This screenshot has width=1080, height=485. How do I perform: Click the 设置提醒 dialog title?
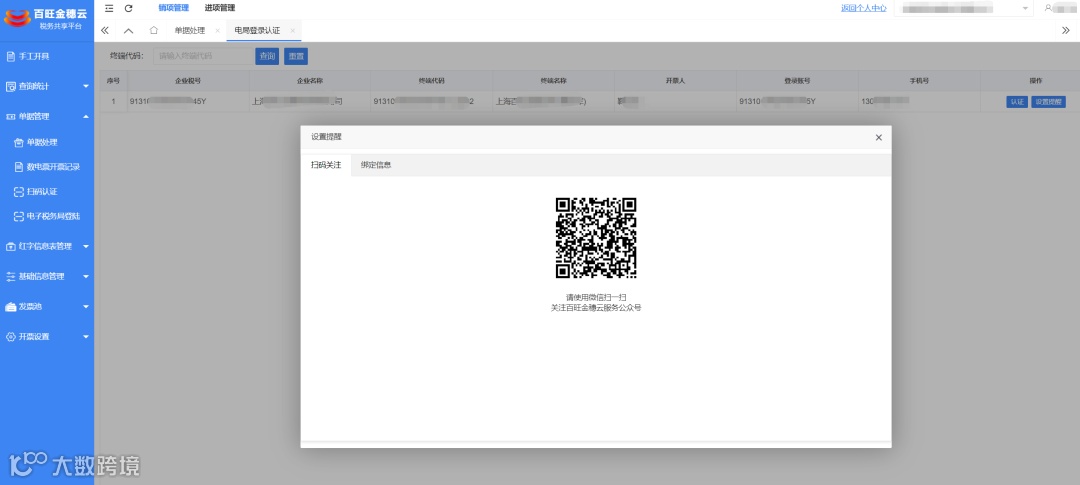point(326,137)
